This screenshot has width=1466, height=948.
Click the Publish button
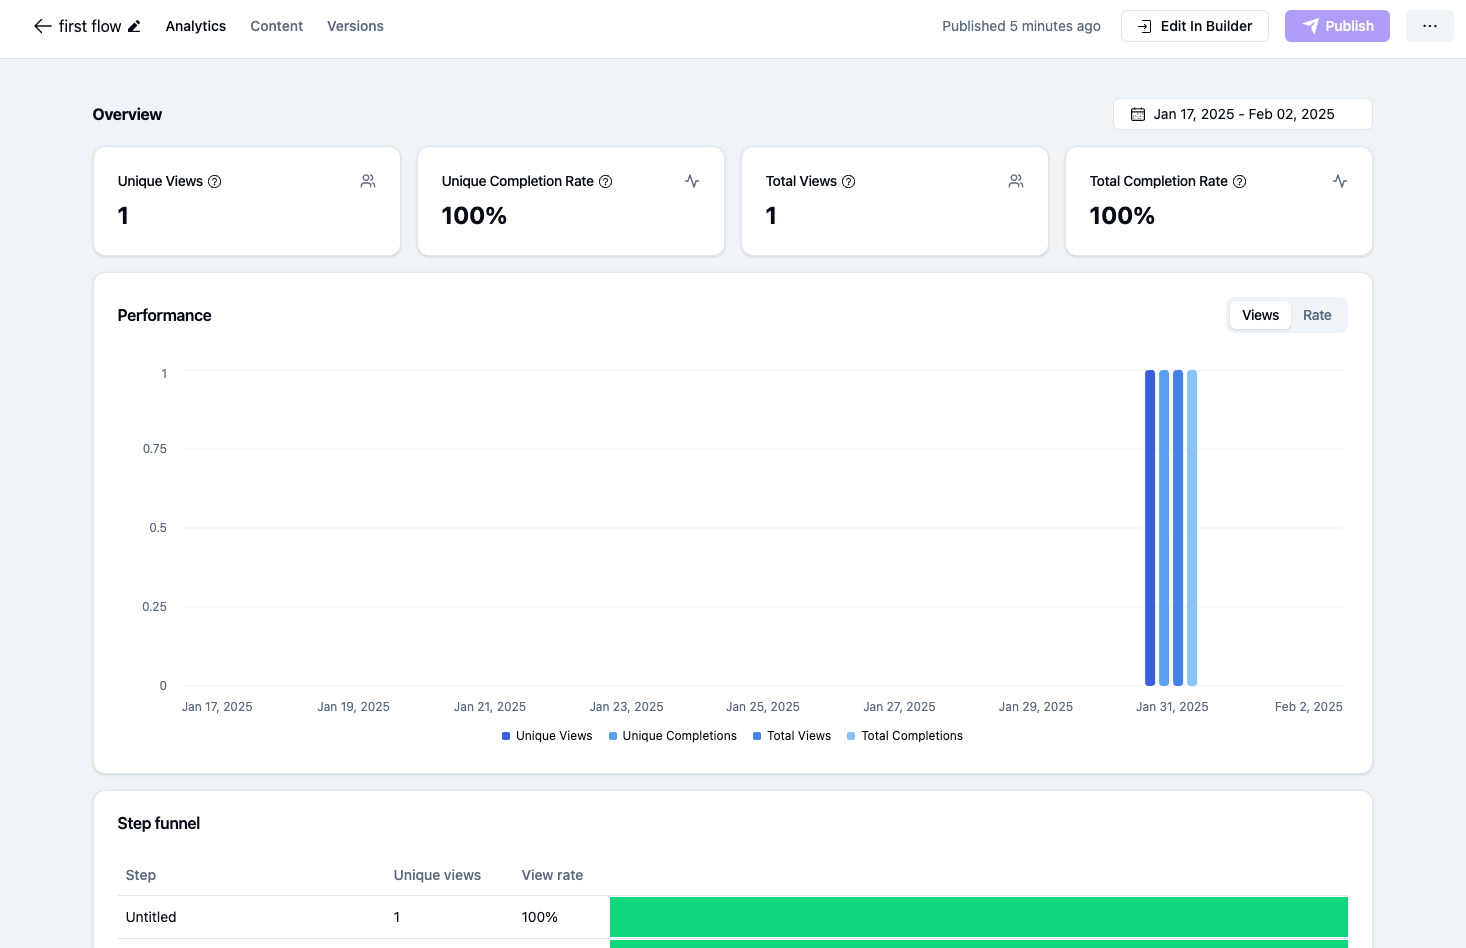tap(1337, 26)
